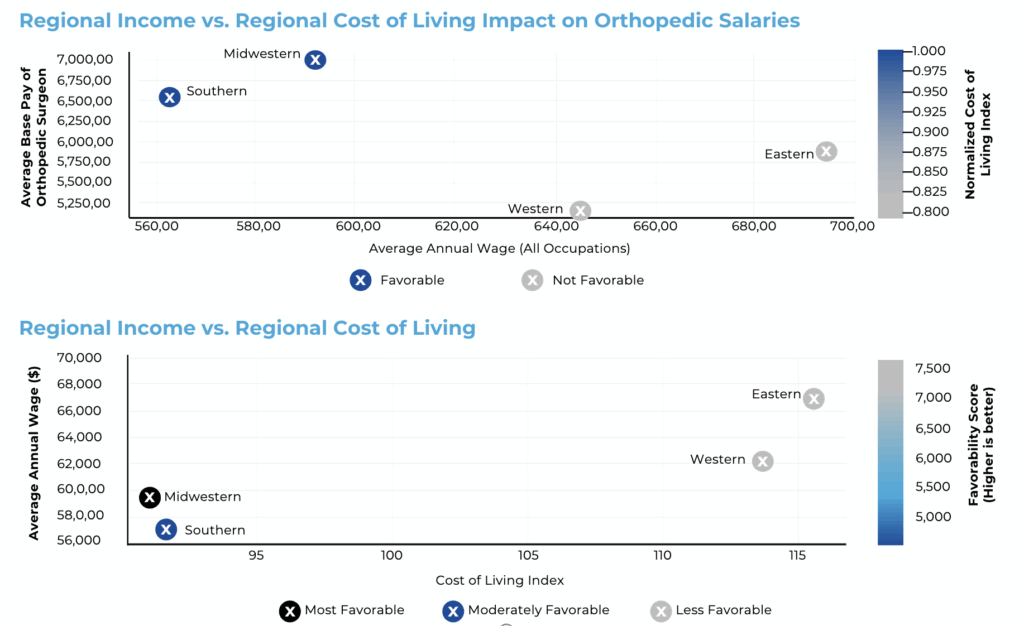Toggle the Not Favorable legend entry
1024x626 pixels.
coord(583,280)
